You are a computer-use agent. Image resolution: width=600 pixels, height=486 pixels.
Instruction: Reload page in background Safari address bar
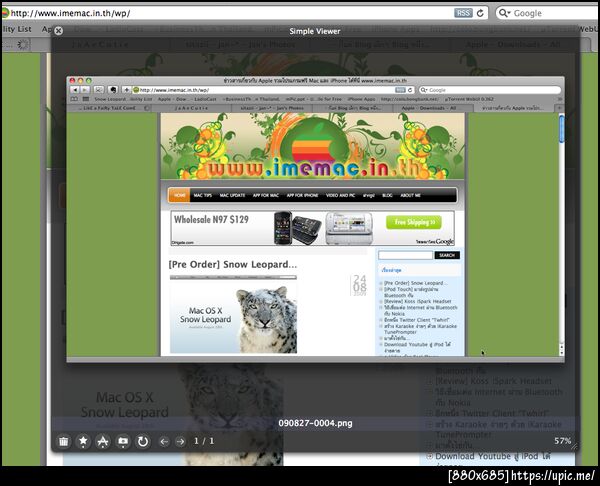pos(480,13)
